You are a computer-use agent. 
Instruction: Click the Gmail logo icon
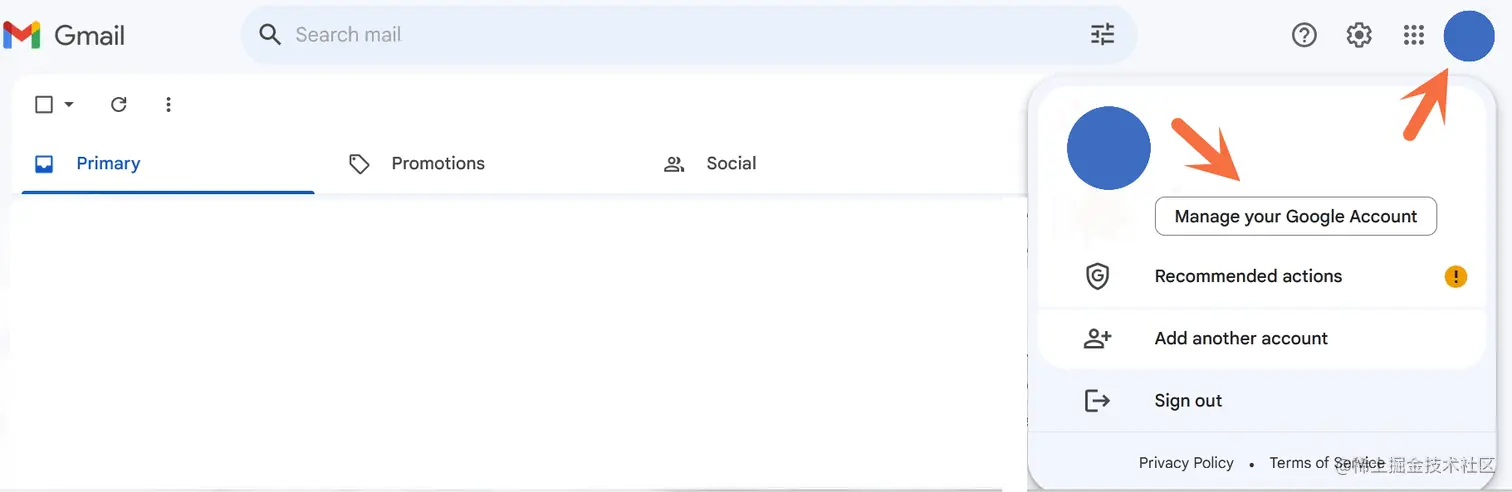[x=22, y=35]
